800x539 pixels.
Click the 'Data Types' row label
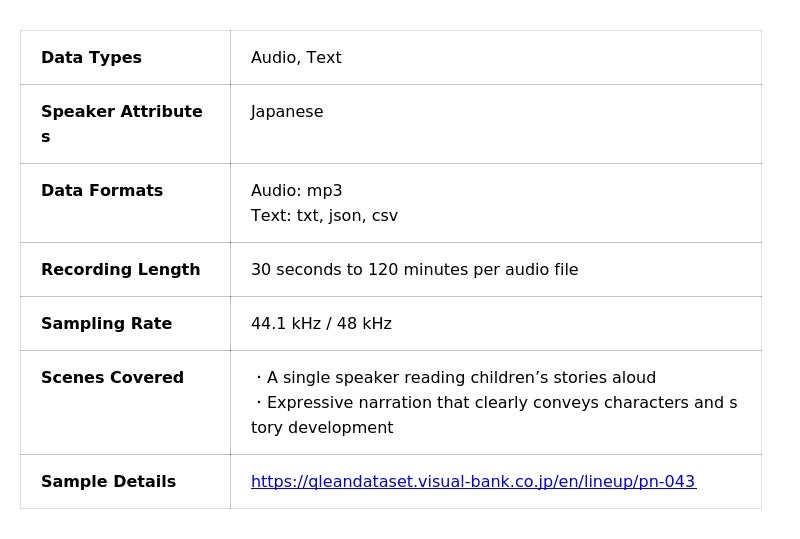pyautogui.click(x=91, y=58)
